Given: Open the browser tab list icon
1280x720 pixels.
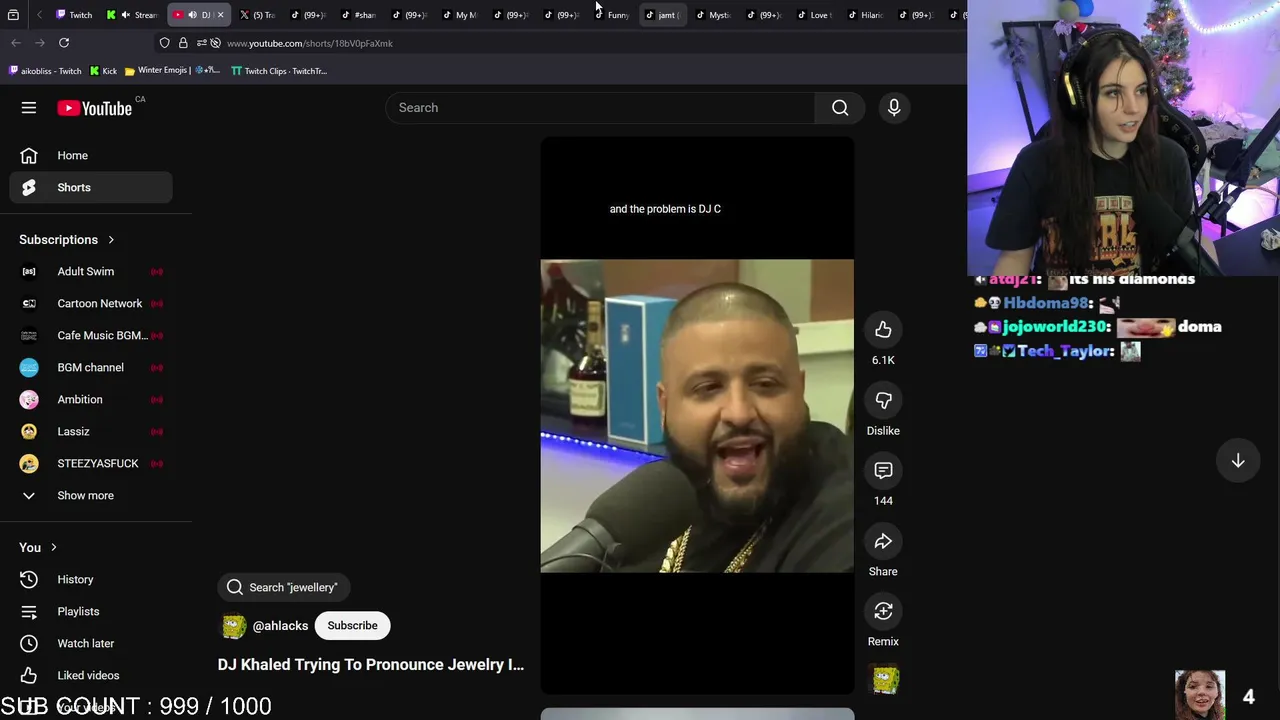Looking at the screenshot, I should coord(13,15).
